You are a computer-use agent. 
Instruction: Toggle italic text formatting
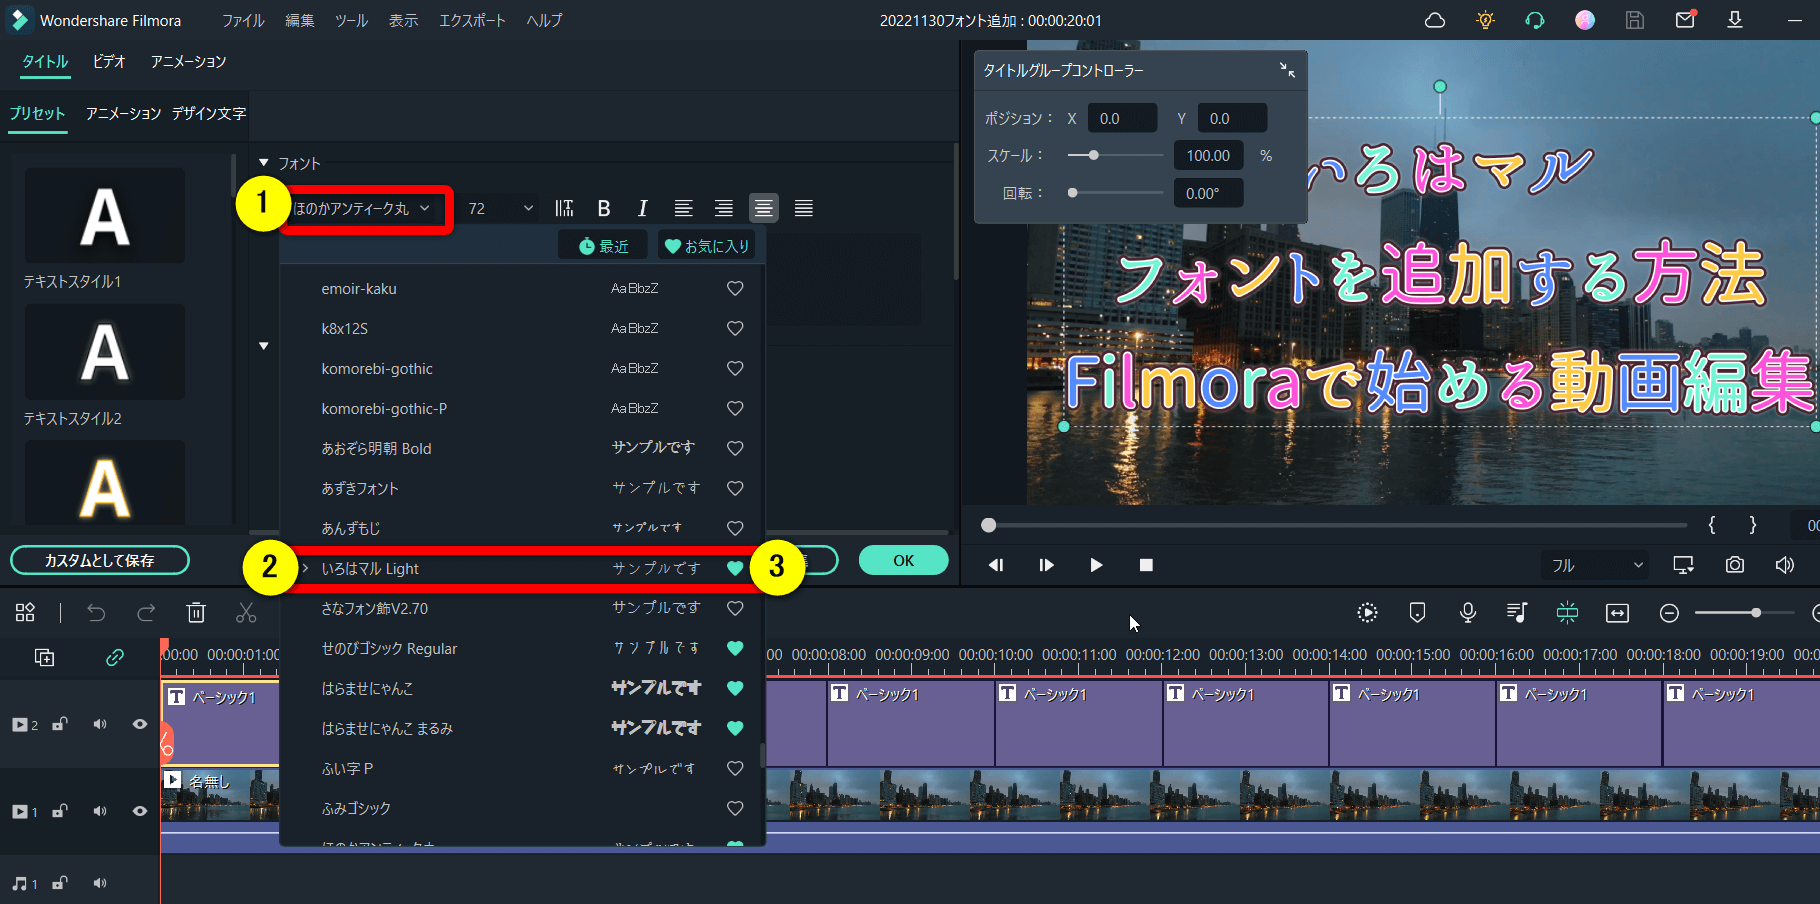coord(642,208)
